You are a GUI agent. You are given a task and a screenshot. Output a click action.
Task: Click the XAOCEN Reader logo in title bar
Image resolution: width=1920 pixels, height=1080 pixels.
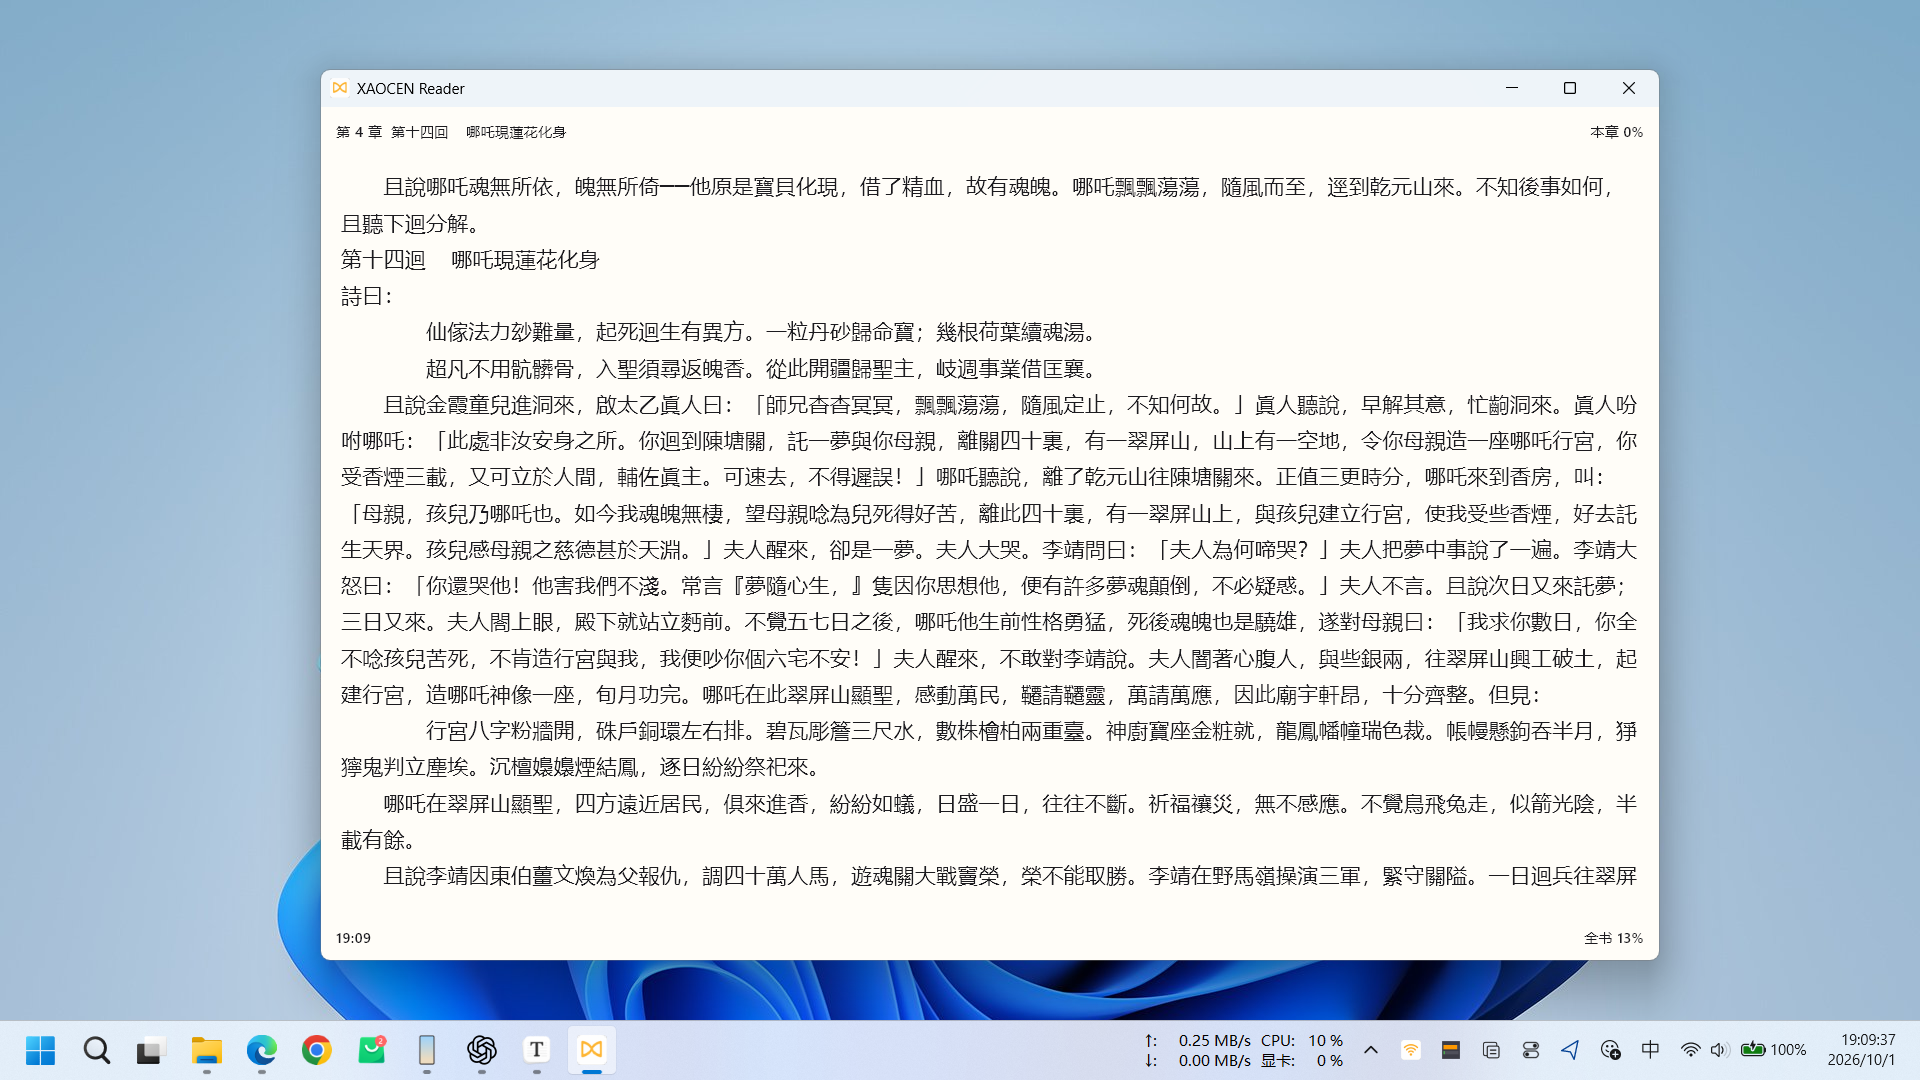click(x=340, y=88)
